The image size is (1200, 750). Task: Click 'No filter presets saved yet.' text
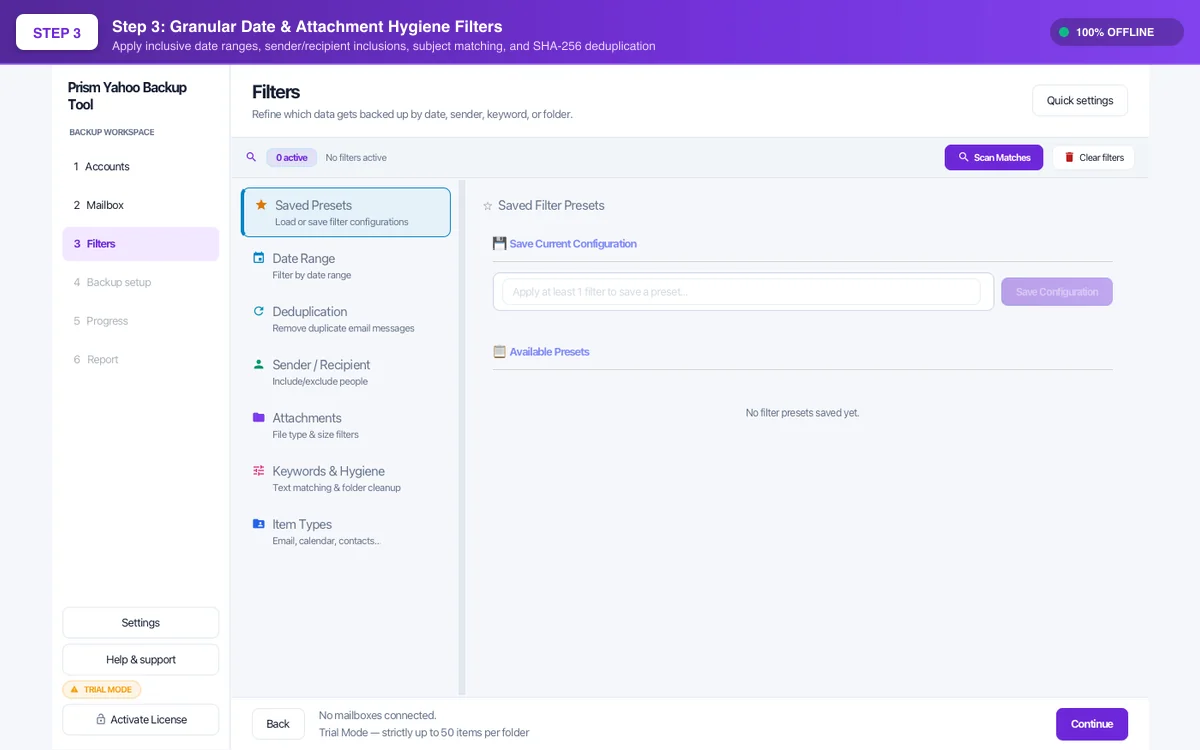tap(802, 413)
